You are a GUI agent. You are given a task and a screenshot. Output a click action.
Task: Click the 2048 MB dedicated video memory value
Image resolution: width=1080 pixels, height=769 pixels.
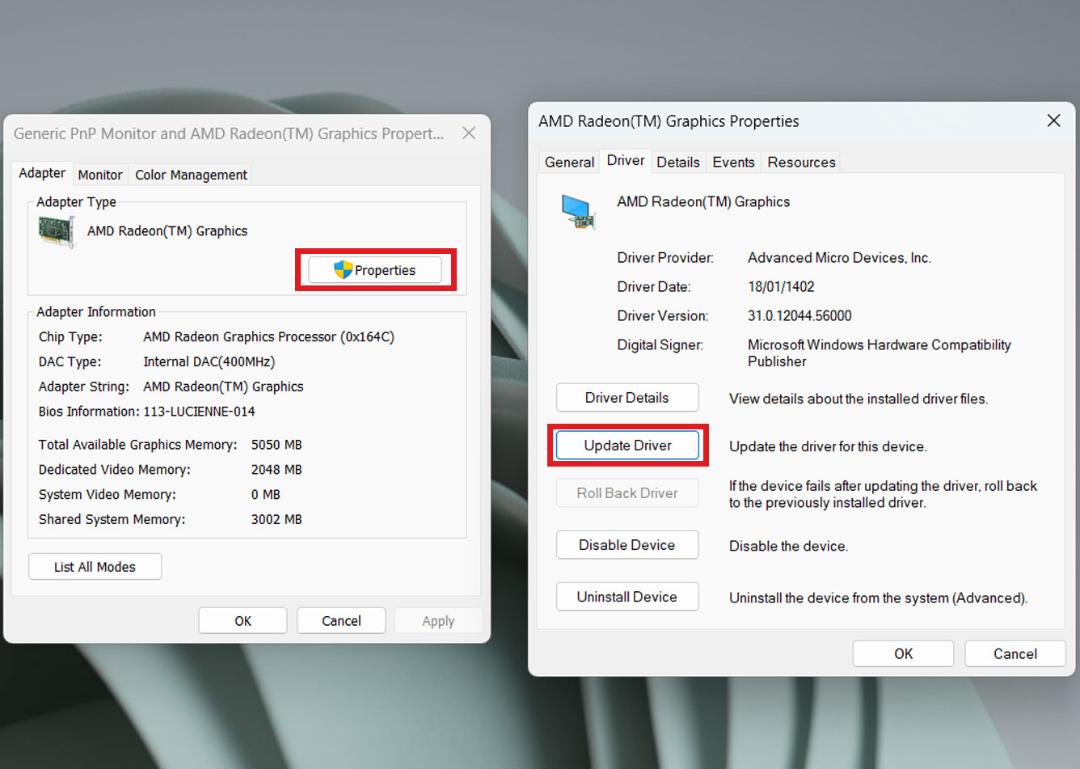(276, 469)
